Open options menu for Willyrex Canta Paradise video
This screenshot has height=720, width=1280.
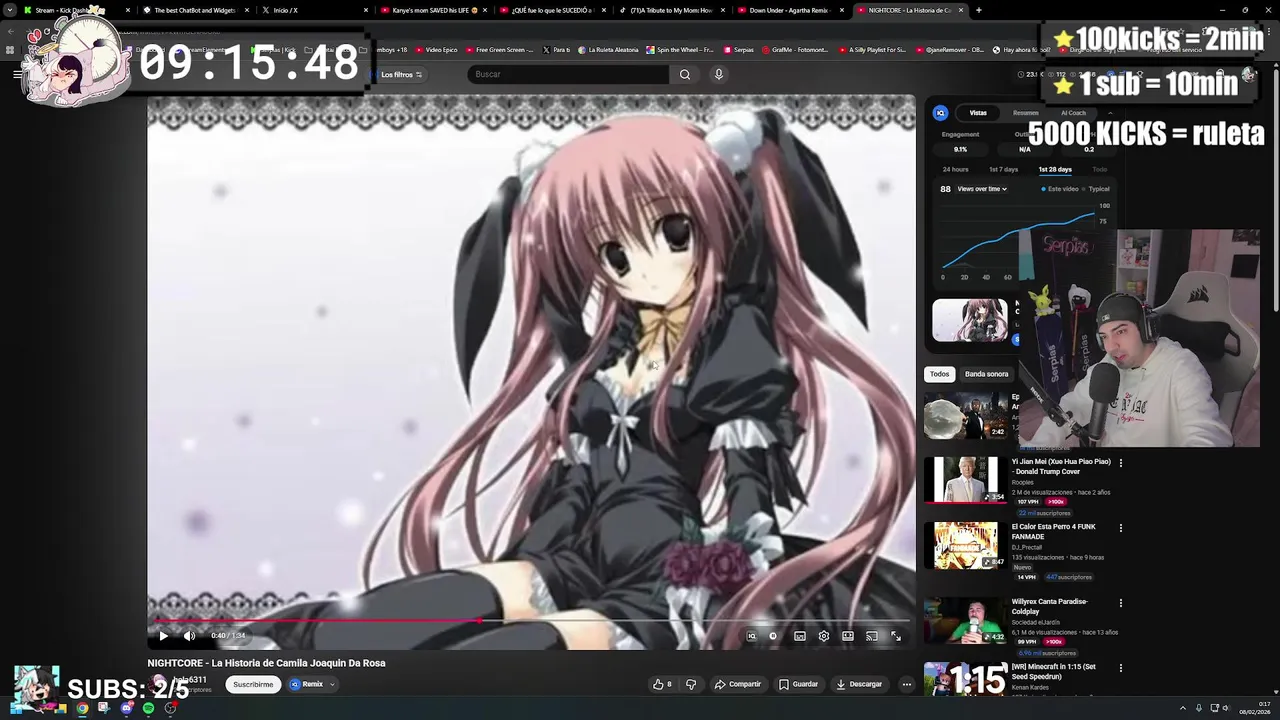pos(1120,603)
